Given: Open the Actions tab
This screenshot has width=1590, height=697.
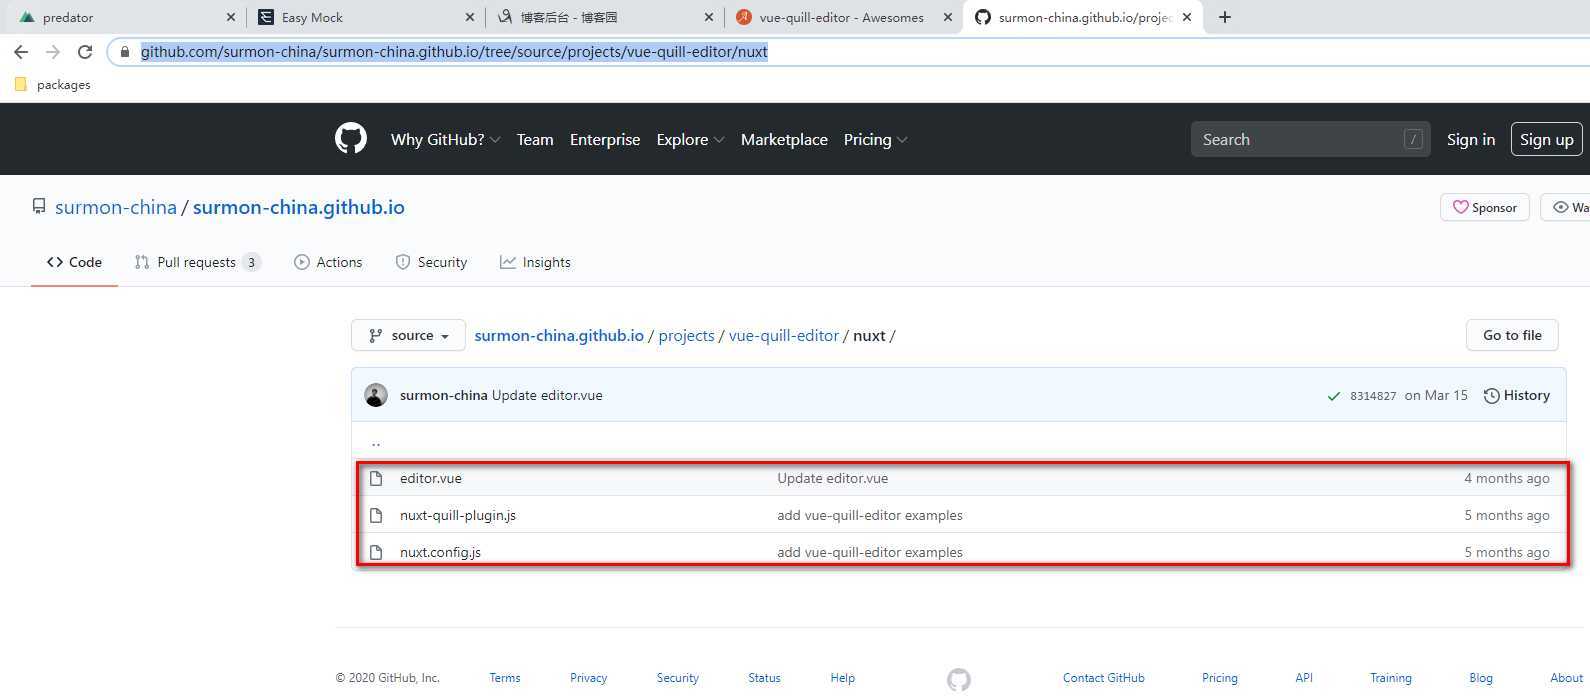Looking at the screenshot, I should click(x=328, y=262).
